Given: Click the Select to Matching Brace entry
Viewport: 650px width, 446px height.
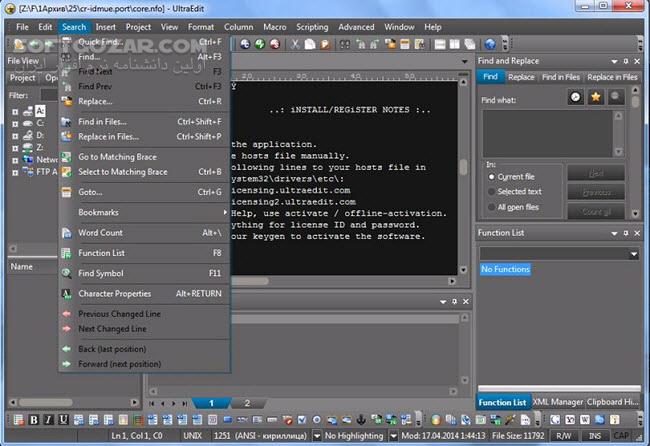Looking at the screenshot, I should point(144,172).
